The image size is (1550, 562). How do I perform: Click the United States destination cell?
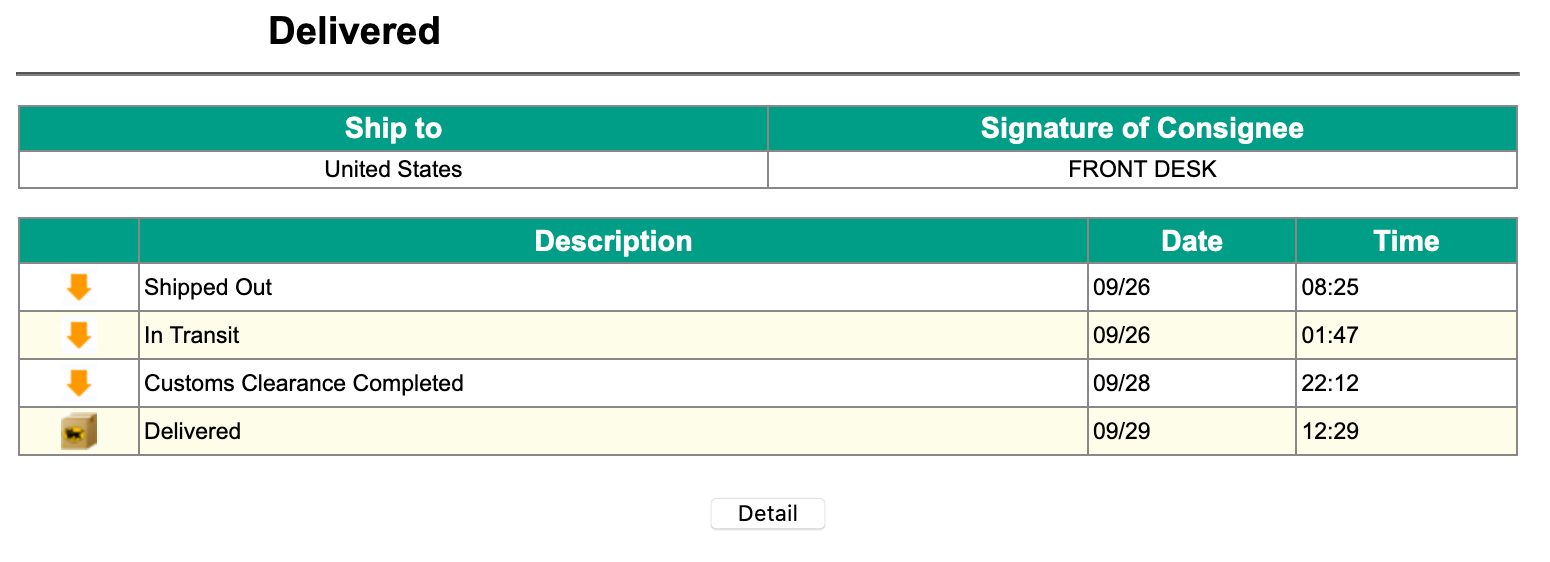click(x=393, y=169)
